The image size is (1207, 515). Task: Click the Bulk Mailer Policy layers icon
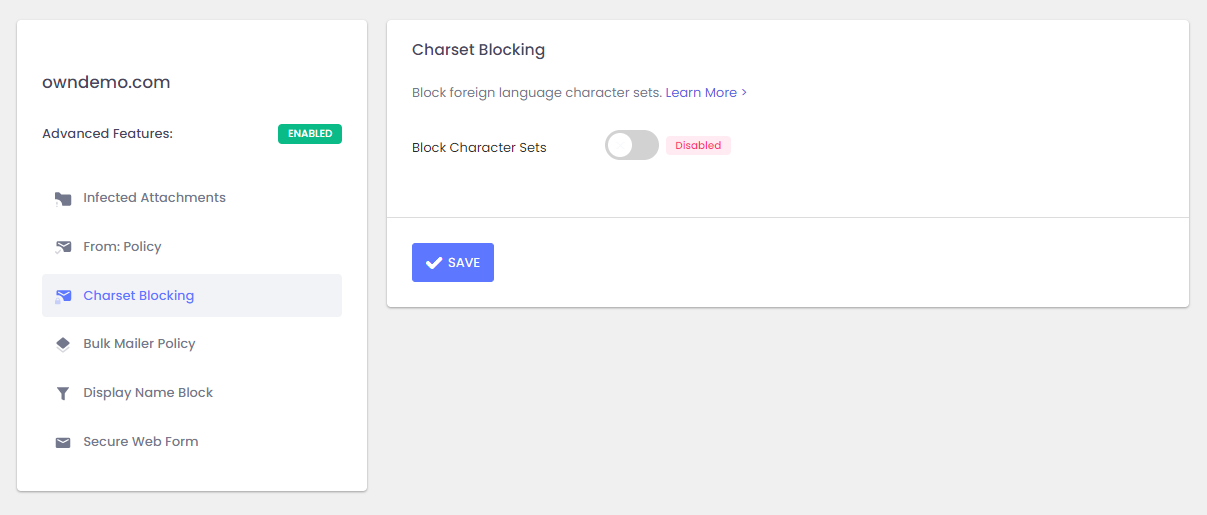tap(63, 344)
